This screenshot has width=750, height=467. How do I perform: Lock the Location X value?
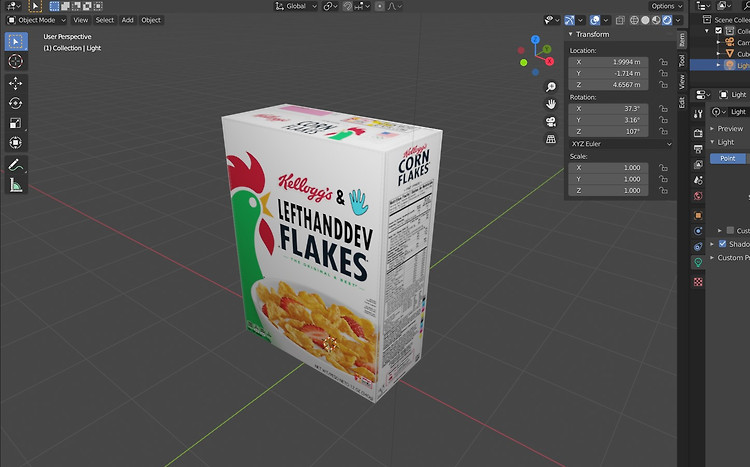pos(663,62)
